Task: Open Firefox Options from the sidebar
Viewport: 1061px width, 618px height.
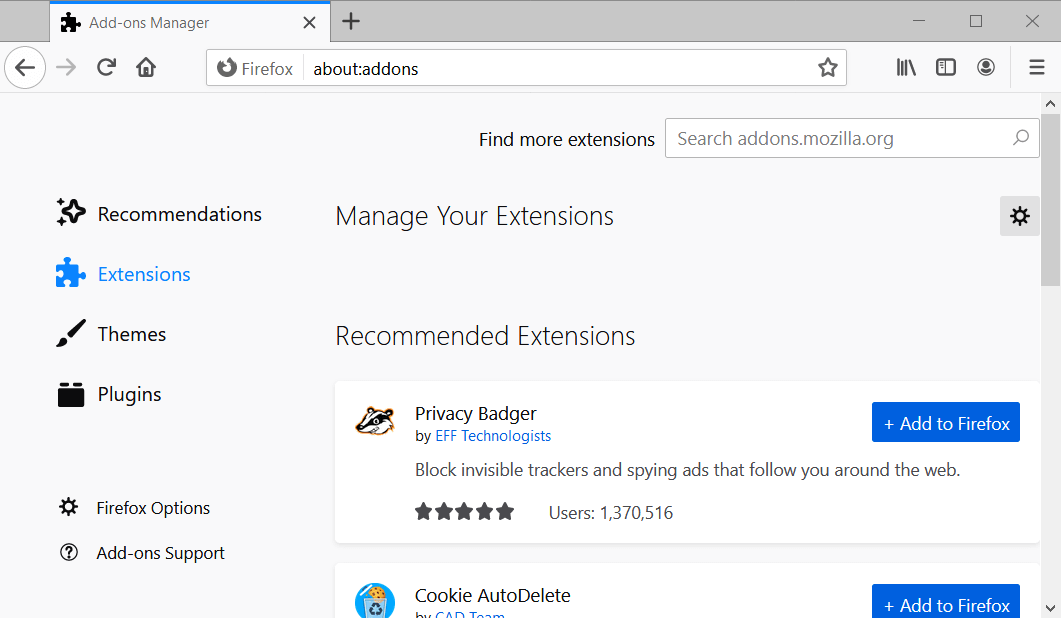Action: point(153,507)
